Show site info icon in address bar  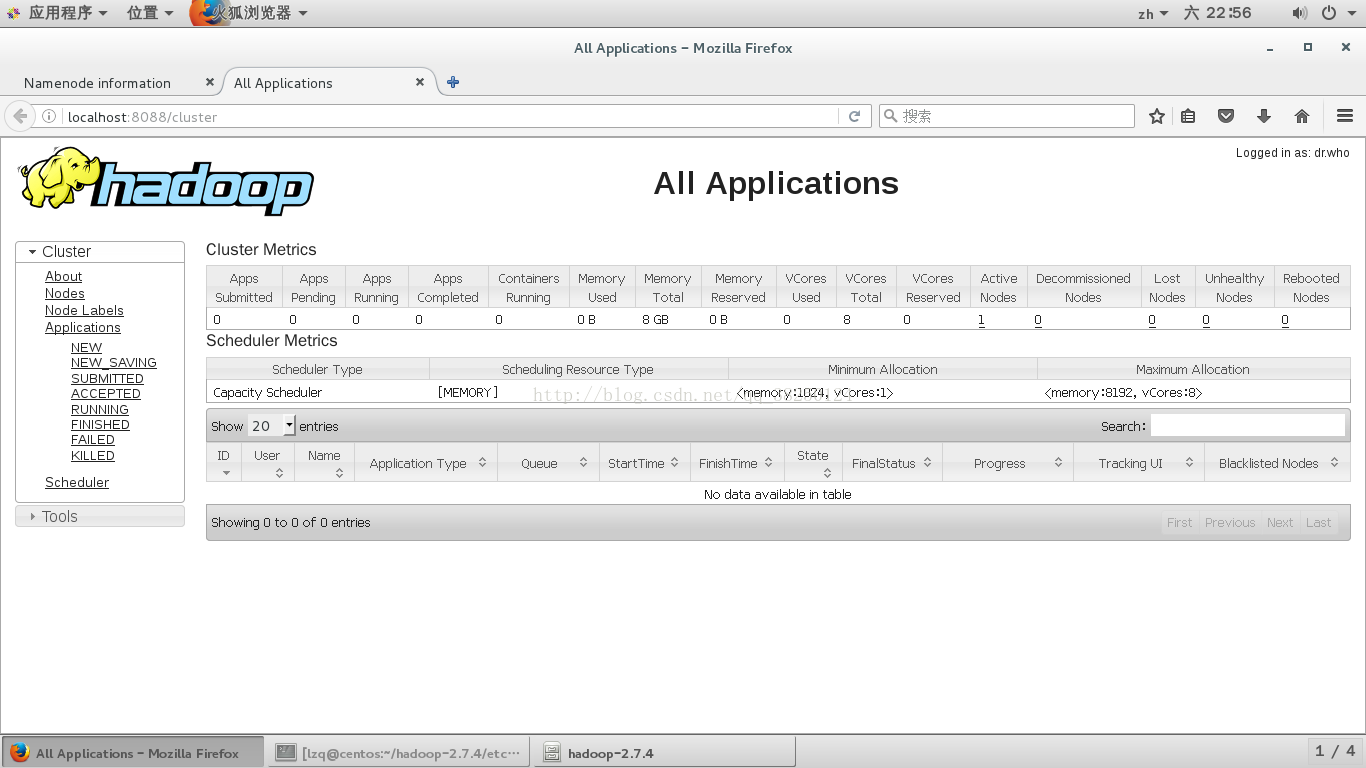pos(50,116)
